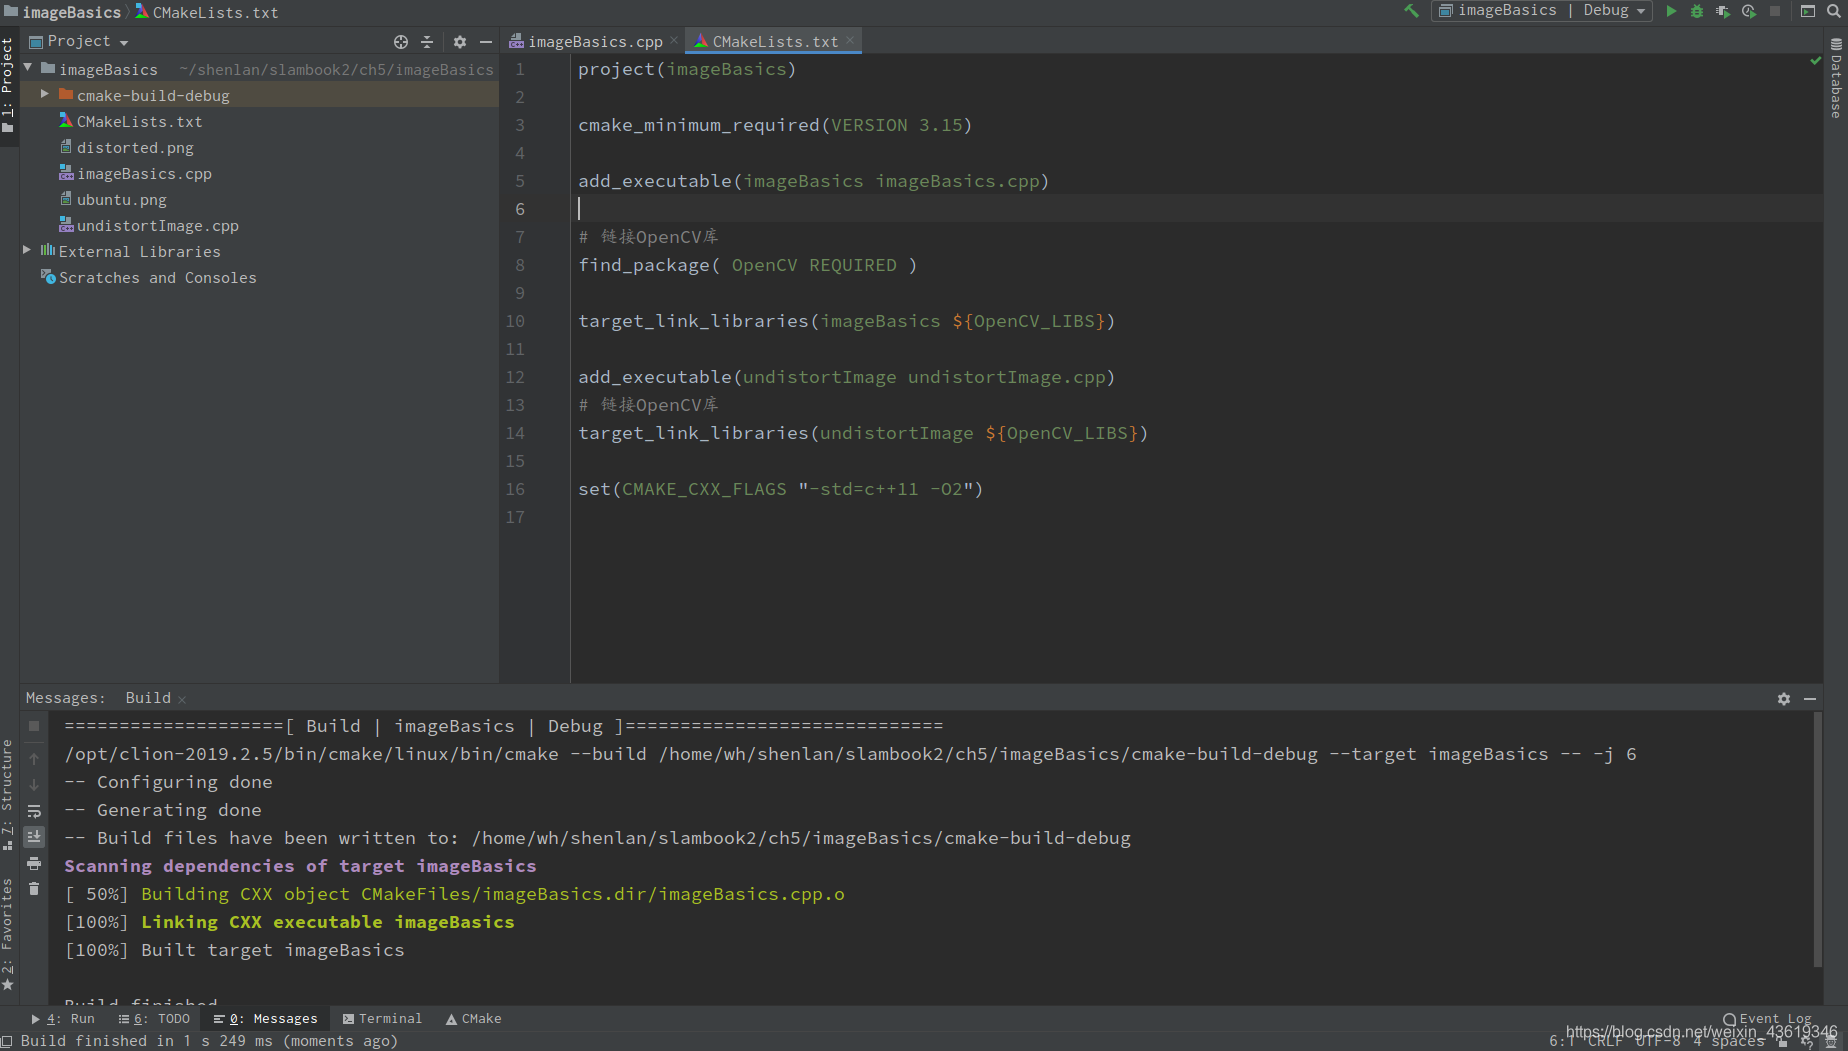Open the CMake tool window

pos(474,1018)
